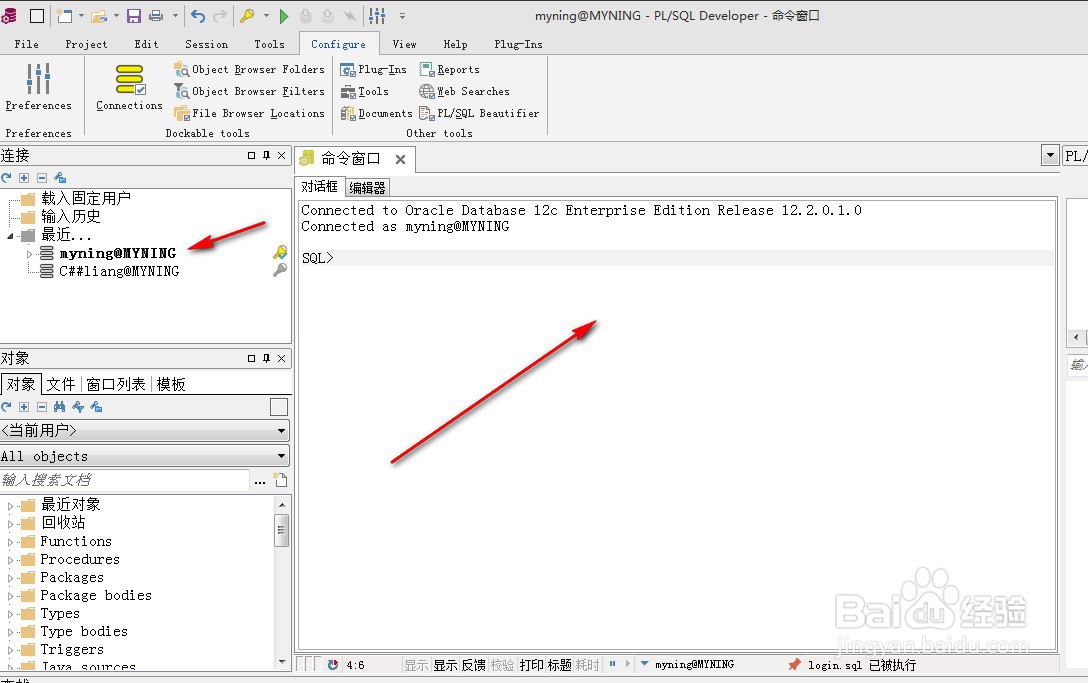
Task: Open Connections from the Configure ribbon
Action: pos(128,88)
